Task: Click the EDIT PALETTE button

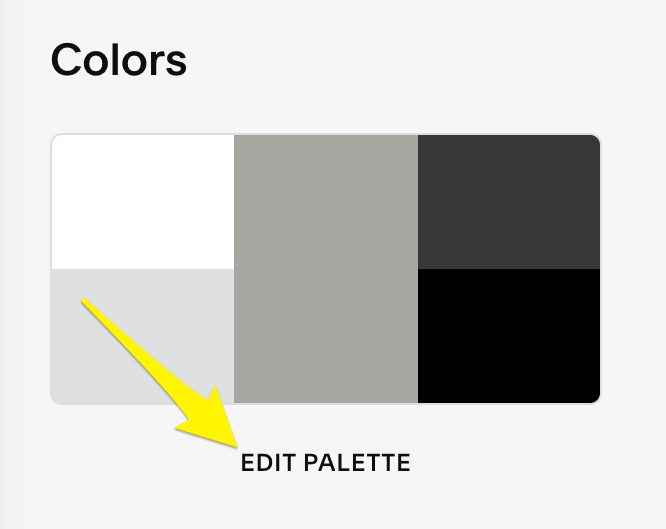Action: [326, 463]
